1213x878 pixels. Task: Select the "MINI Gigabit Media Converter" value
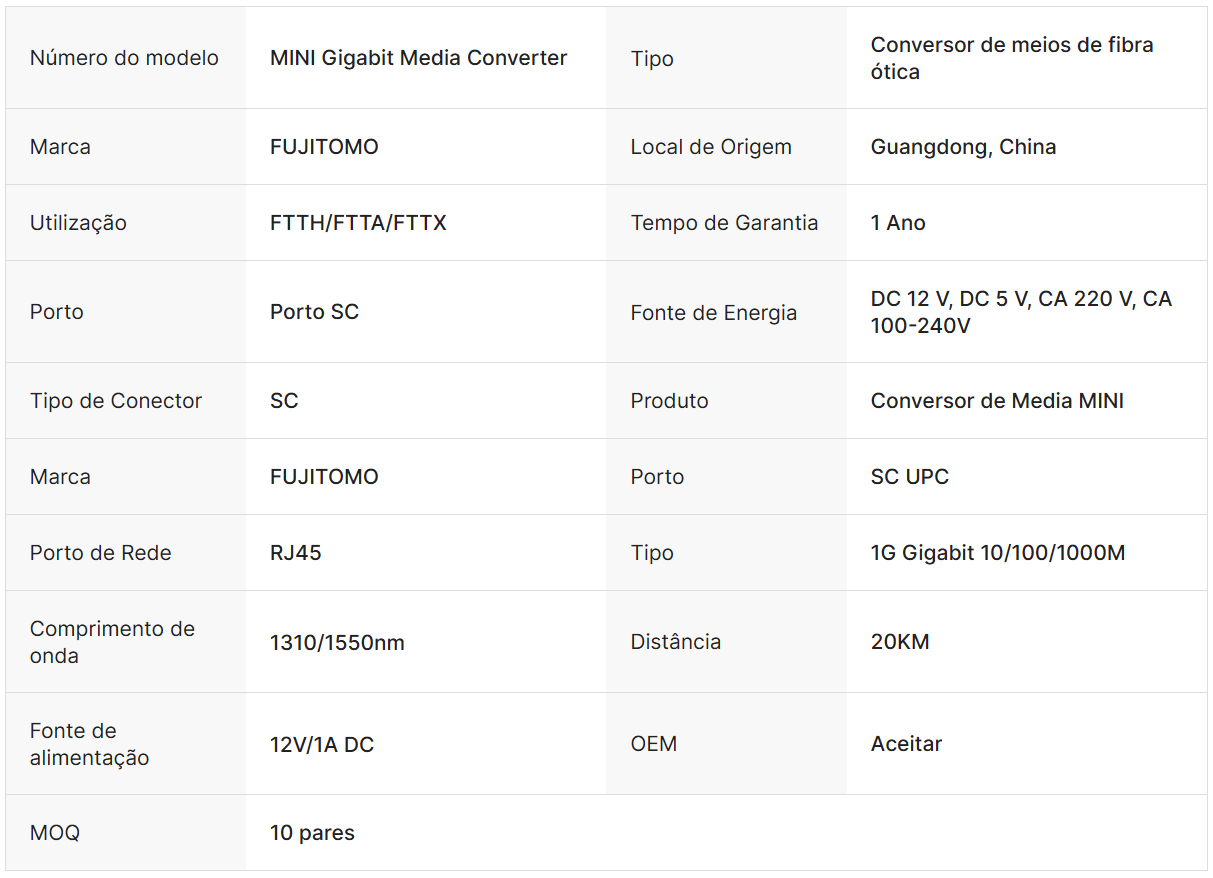(x=418, y=58)
